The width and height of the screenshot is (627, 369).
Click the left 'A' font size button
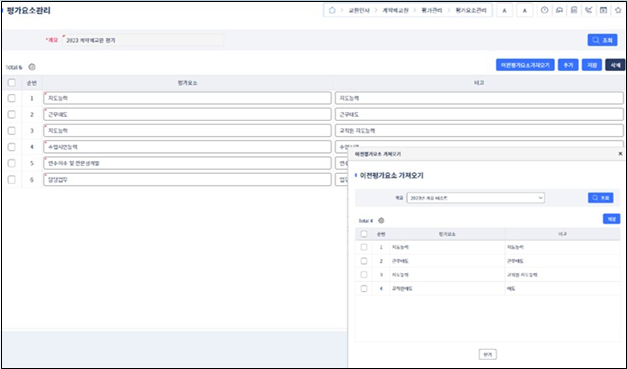pyautogui.click(x=505, y=11)
